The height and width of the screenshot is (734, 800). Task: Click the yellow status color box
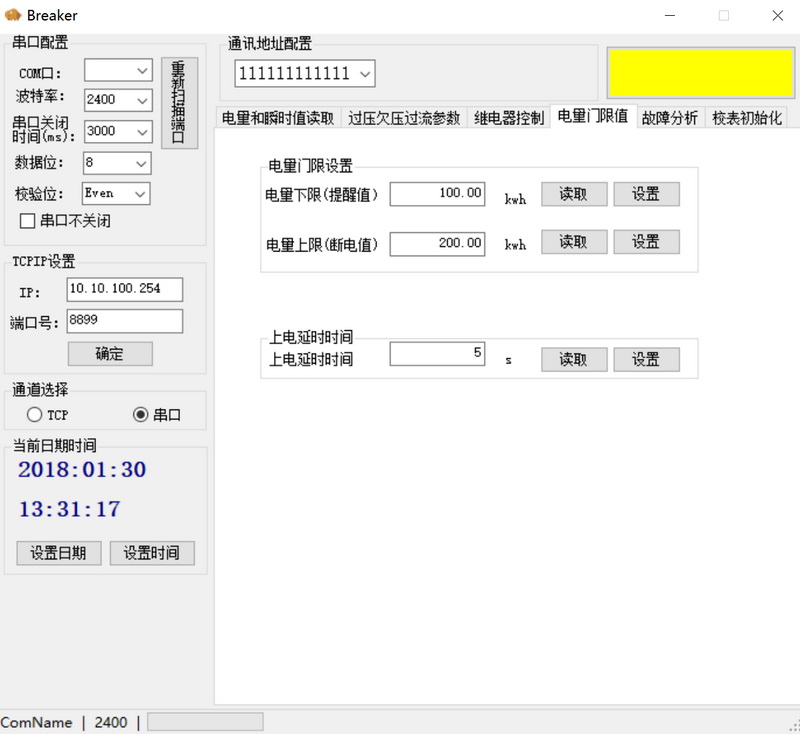(699, 71)
